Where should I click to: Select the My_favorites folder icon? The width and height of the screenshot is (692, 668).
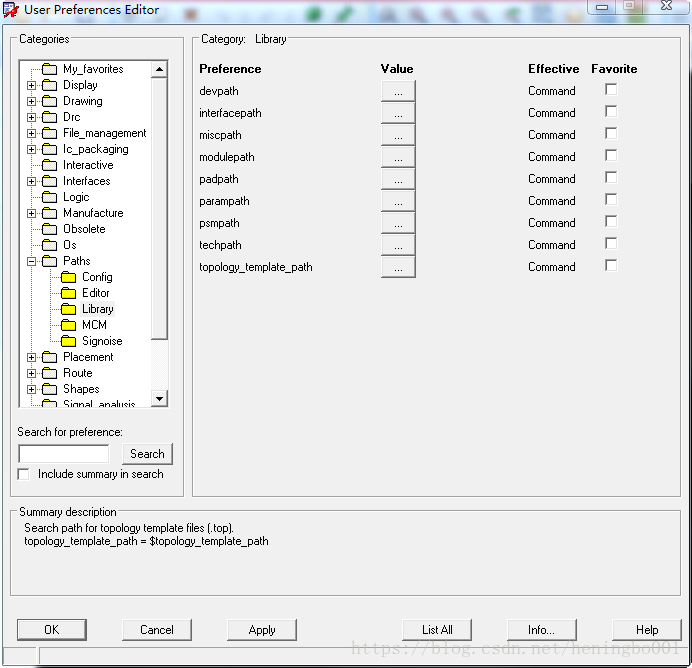tap(49, 69)
